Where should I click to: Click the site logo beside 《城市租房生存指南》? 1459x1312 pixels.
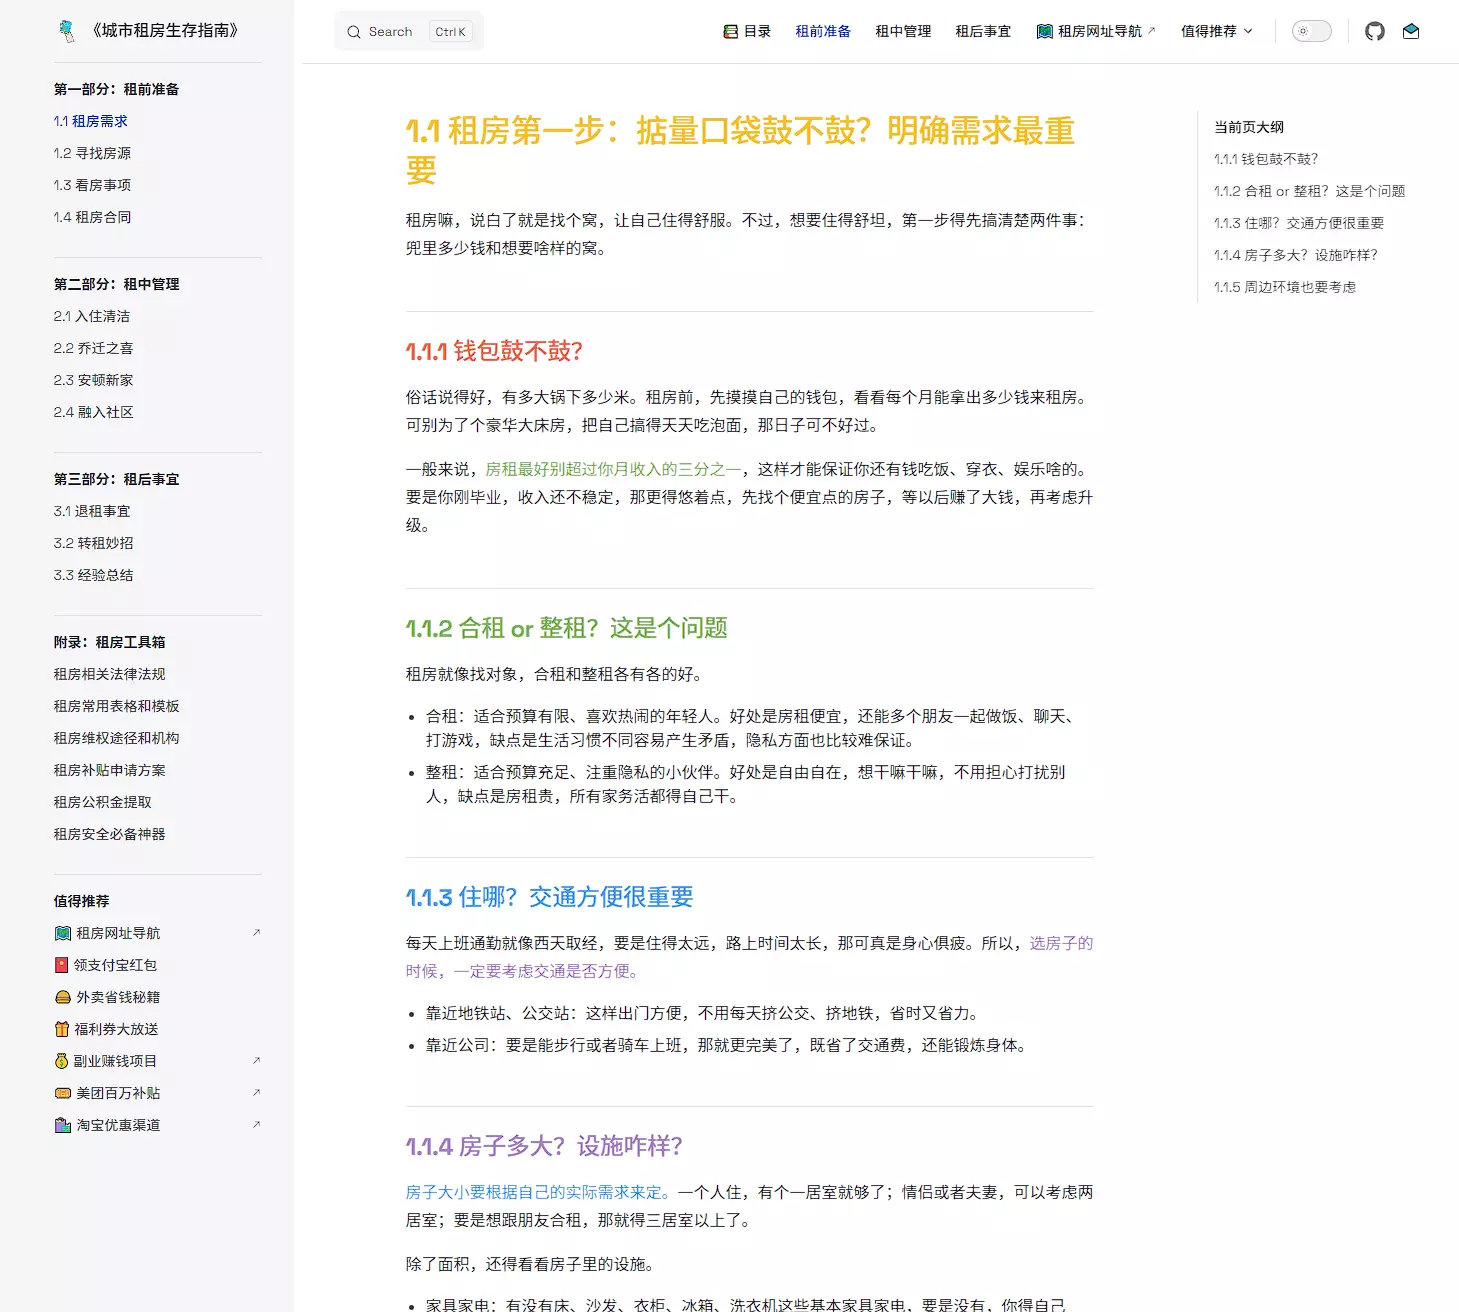67,31
